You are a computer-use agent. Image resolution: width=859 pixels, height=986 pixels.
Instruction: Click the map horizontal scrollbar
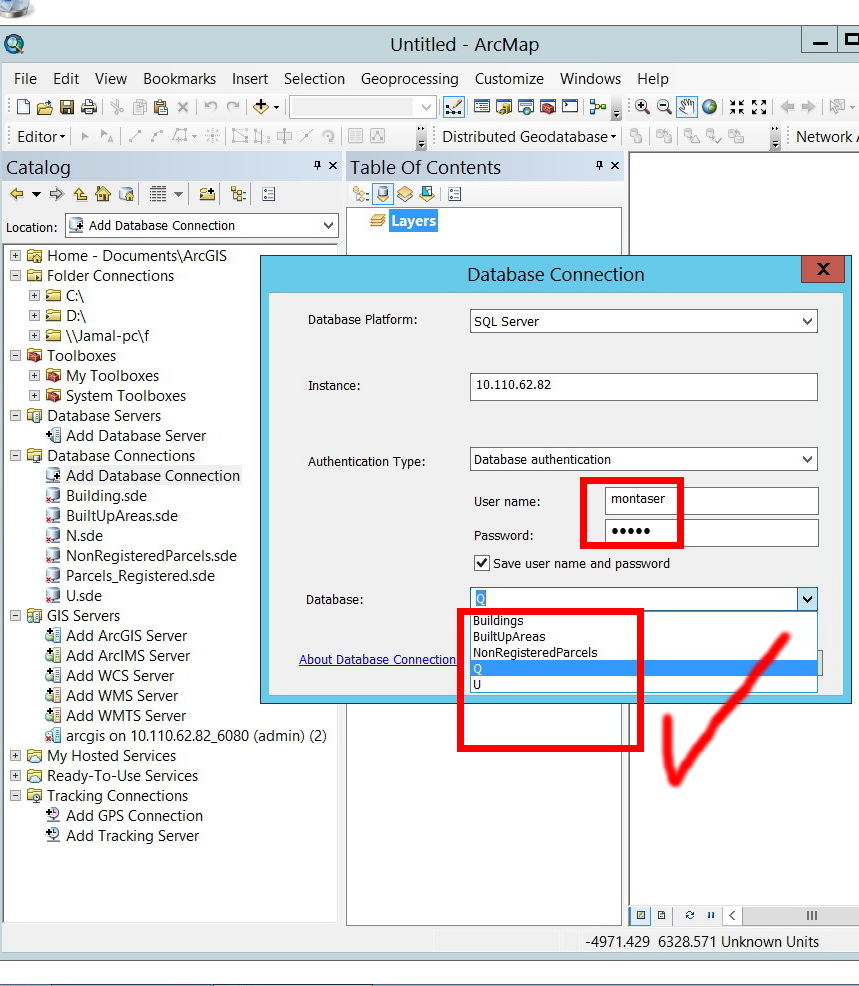tap(801, 915)
